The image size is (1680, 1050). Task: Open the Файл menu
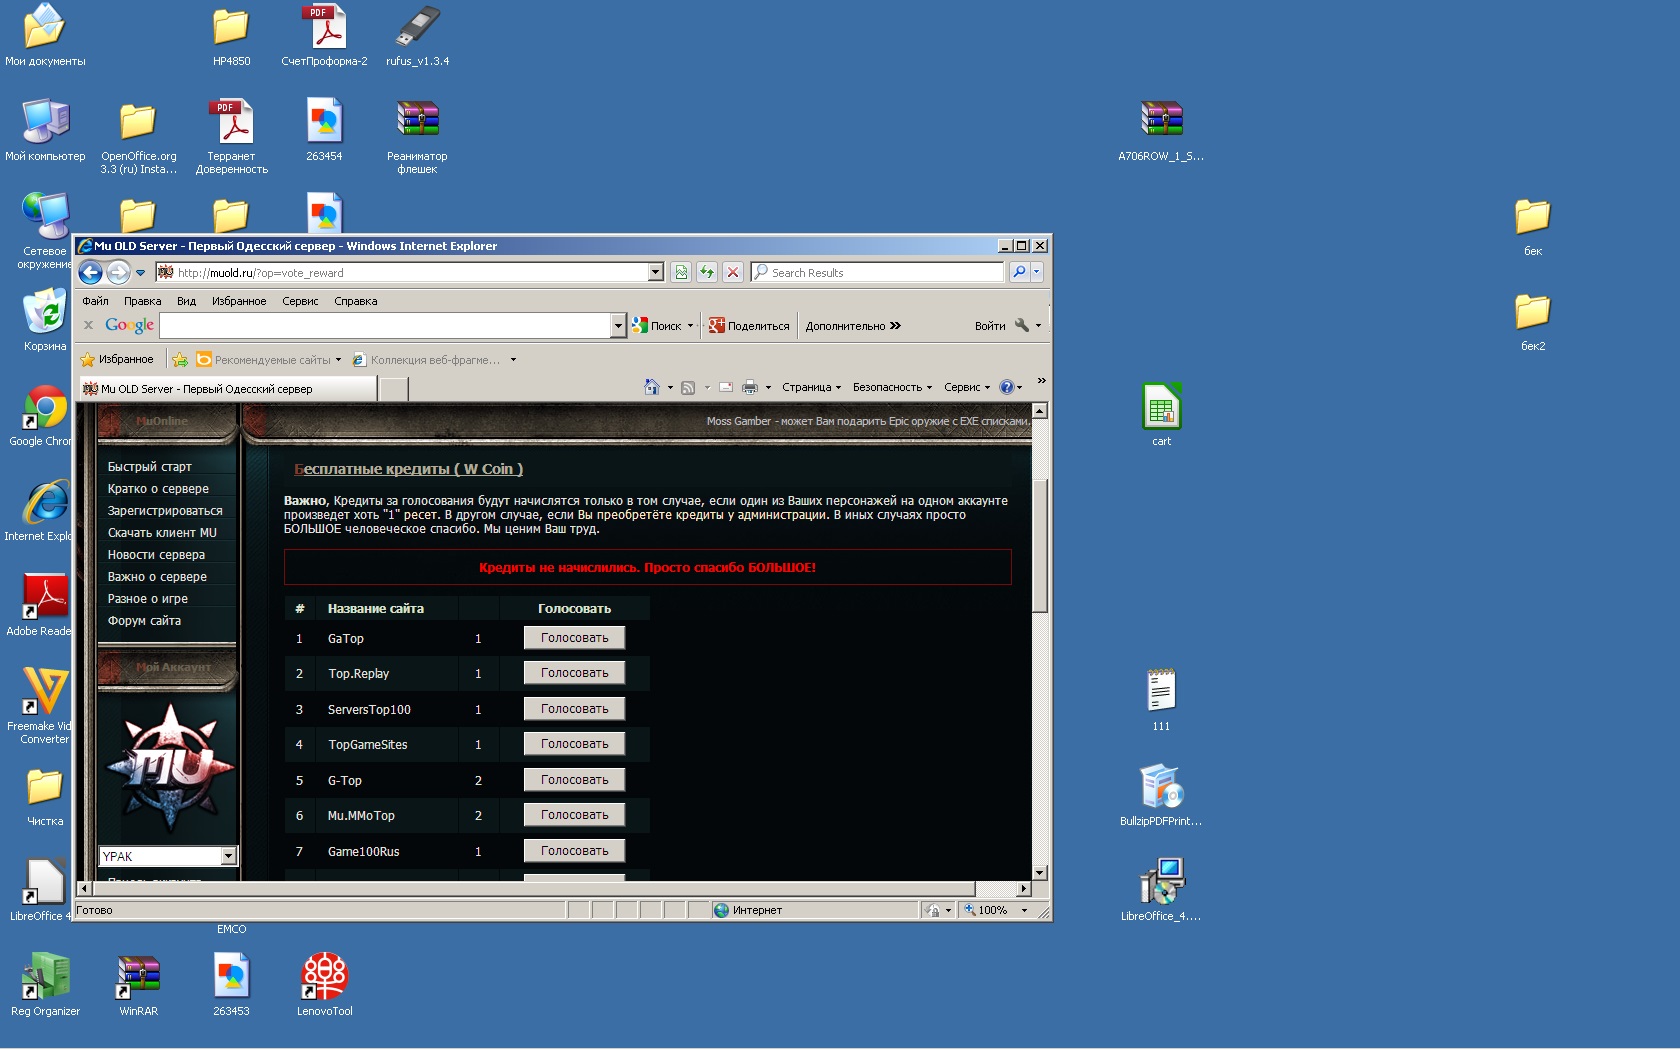click(x=95, y=301)
